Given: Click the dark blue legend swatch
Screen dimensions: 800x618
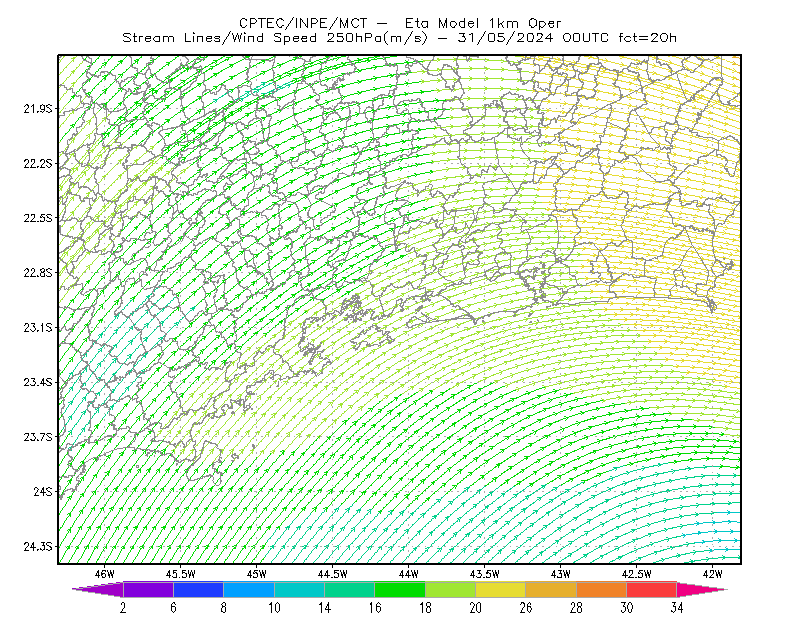Looking at the screenshot, I should pos(198,589).
